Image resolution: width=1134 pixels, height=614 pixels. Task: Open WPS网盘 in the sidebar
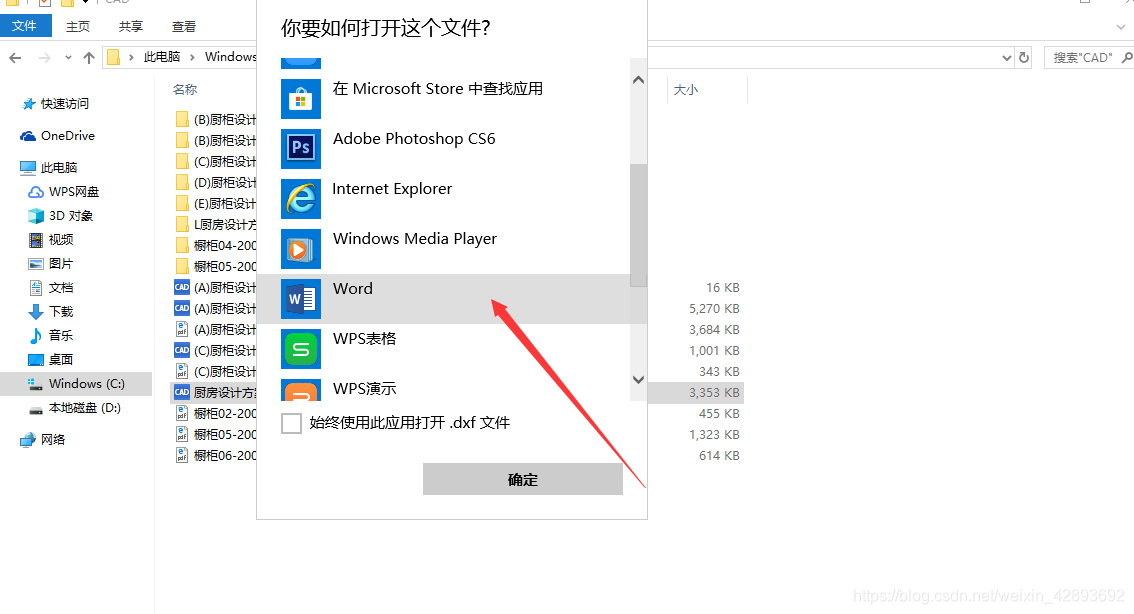click(x=64, y=192)
